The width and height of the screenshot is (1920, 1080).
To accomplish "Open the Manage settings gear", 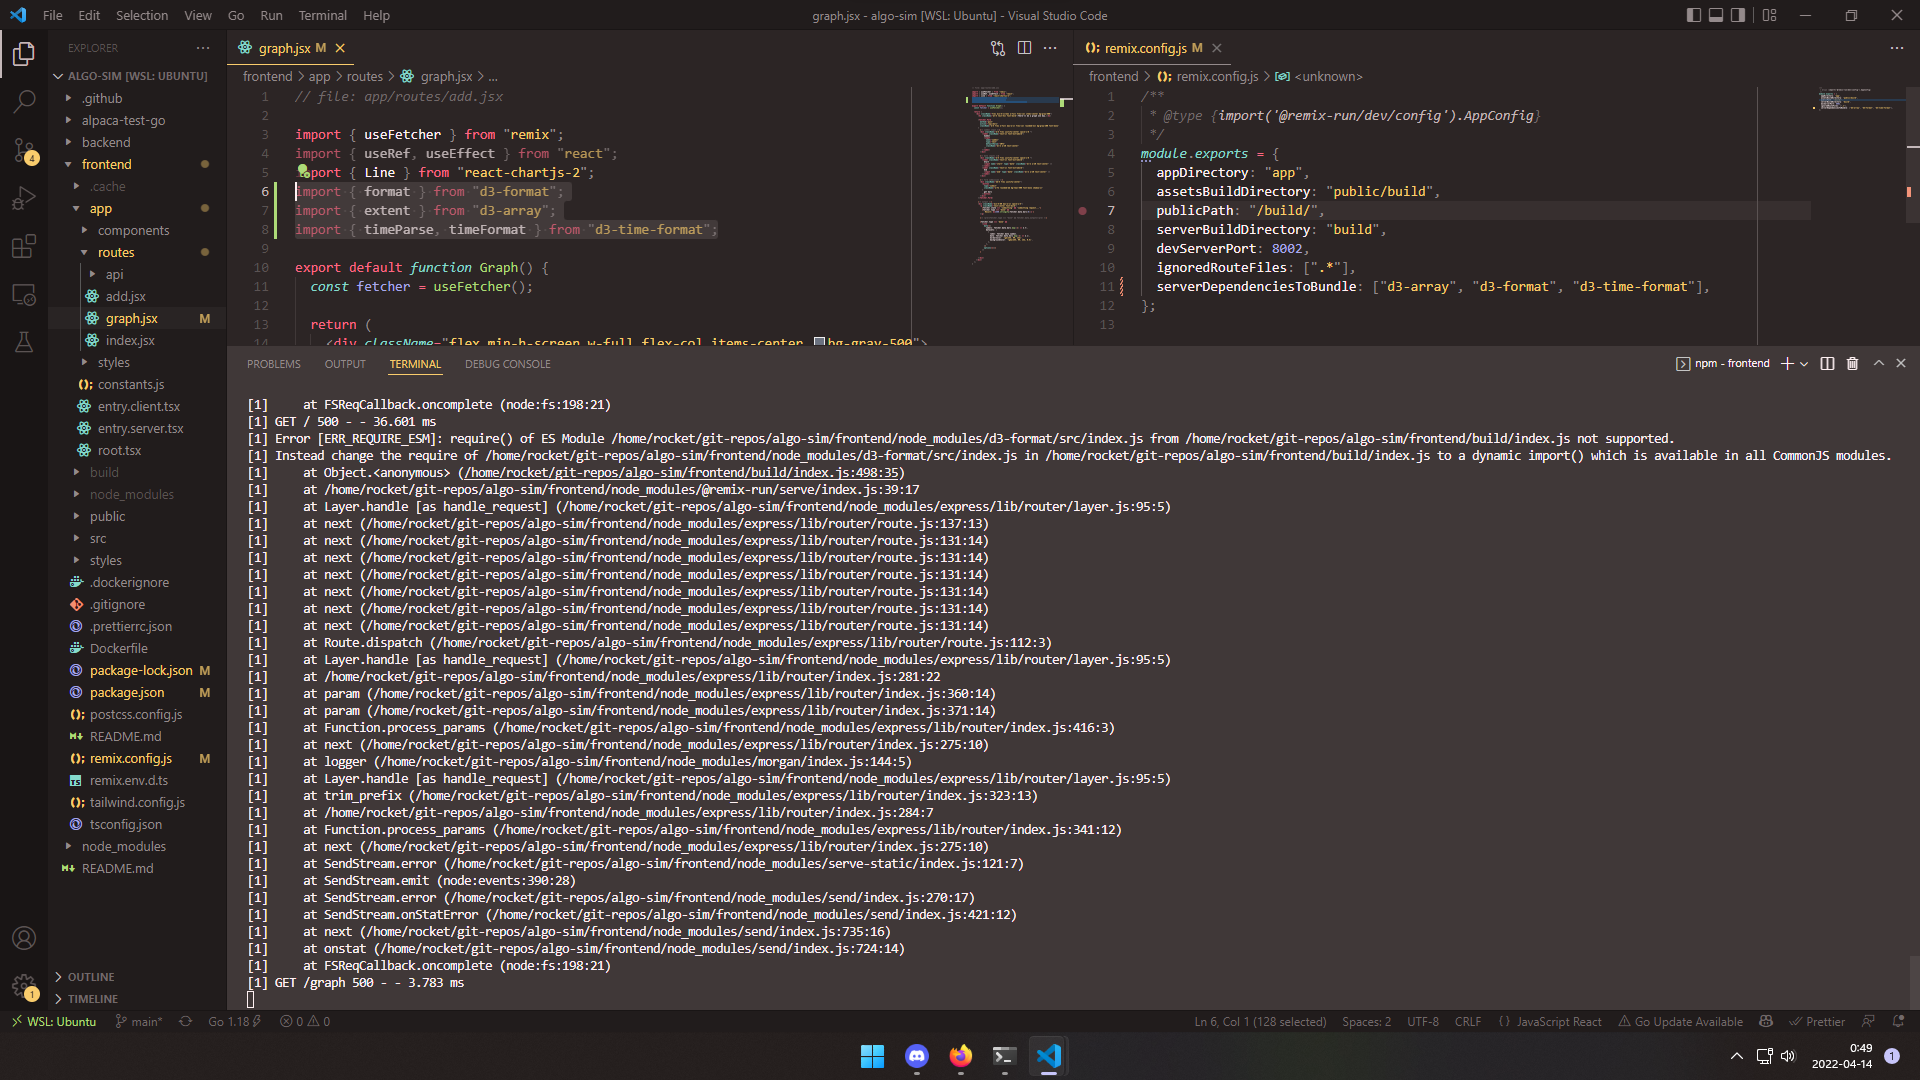I will (x=24, y=986).
